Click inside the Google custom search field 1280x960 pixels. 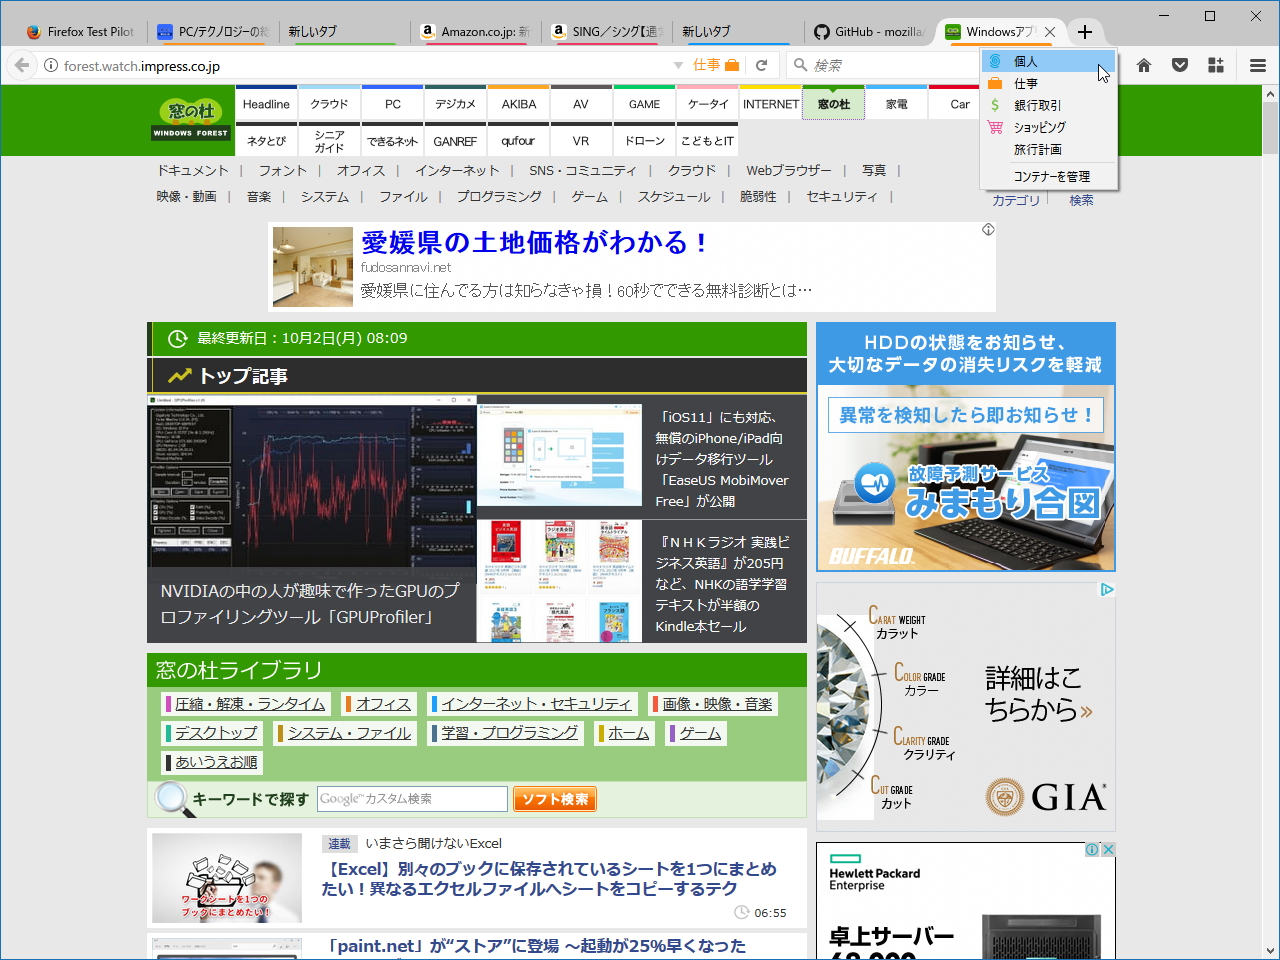(x=412, y=798)
